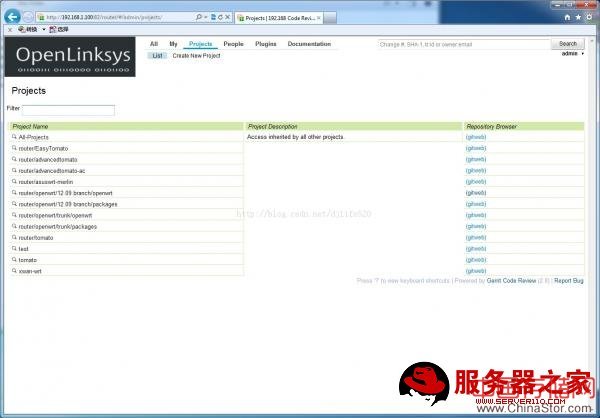600x418 pixels.
Task: Click magnifier icon beside the test project
Action: click(14, 248)
